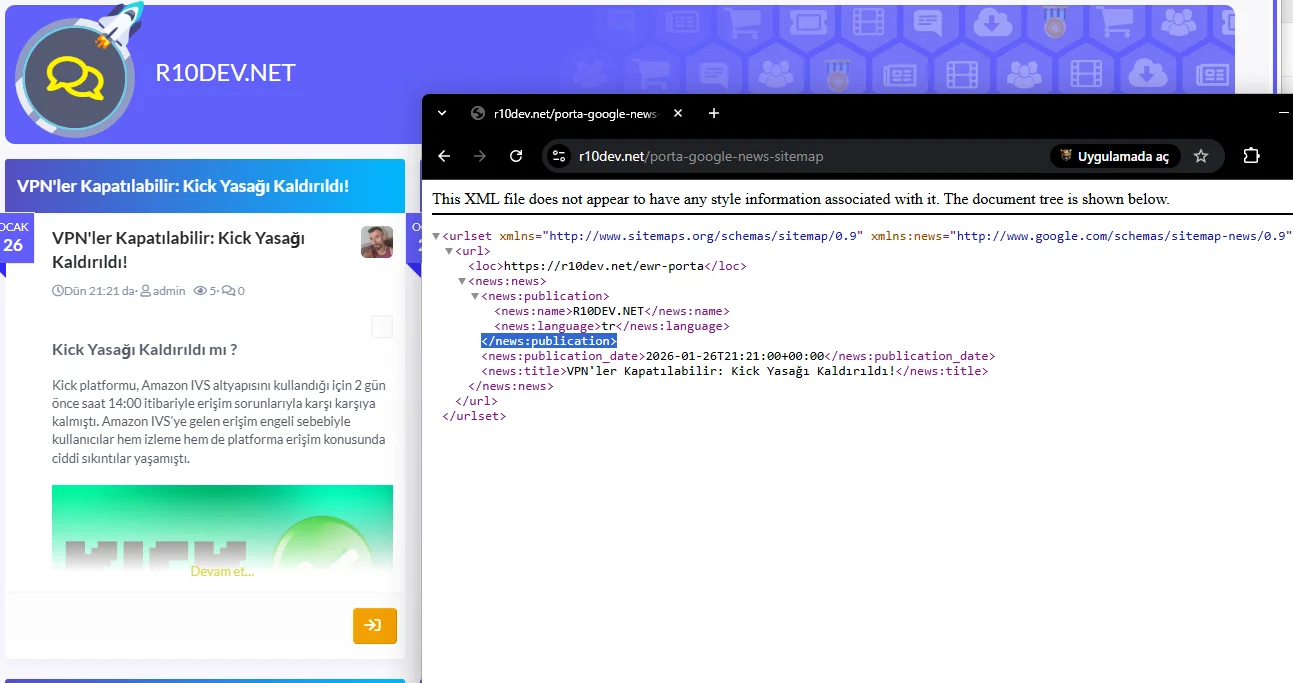
Task: Open a new browser tab
Action: 714,113
